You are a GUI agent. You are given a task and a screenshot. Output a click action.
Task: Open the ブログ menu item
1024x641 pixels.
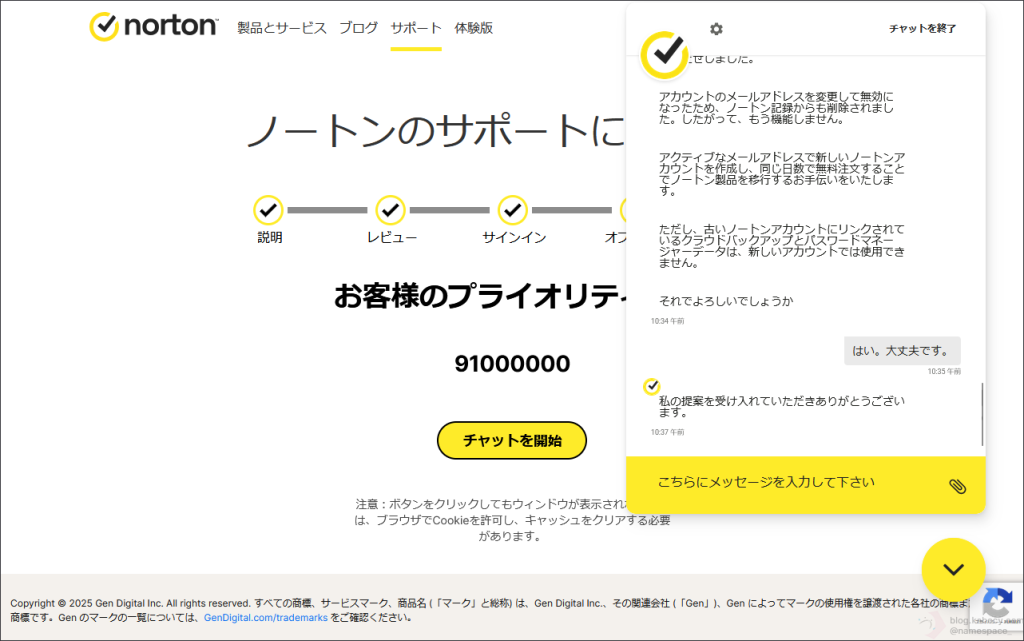358,28
